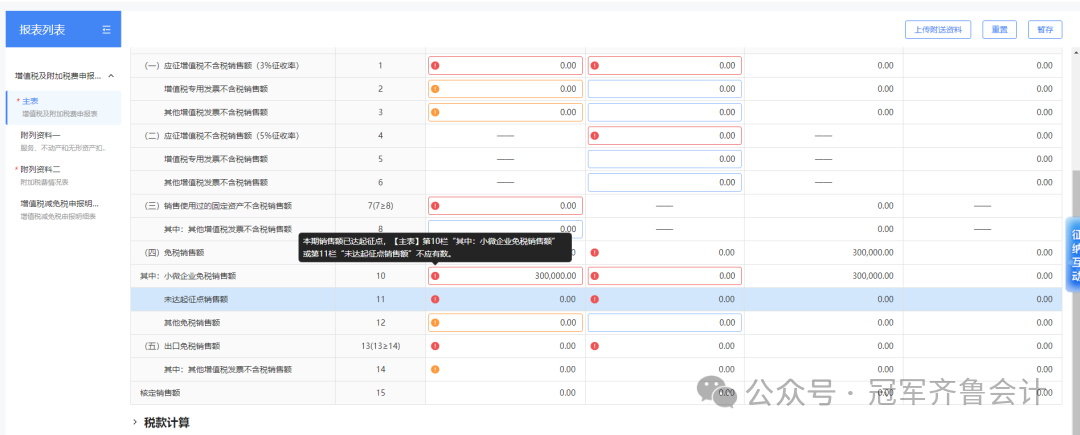Click the 重置 button

click(x=999, y=30)
